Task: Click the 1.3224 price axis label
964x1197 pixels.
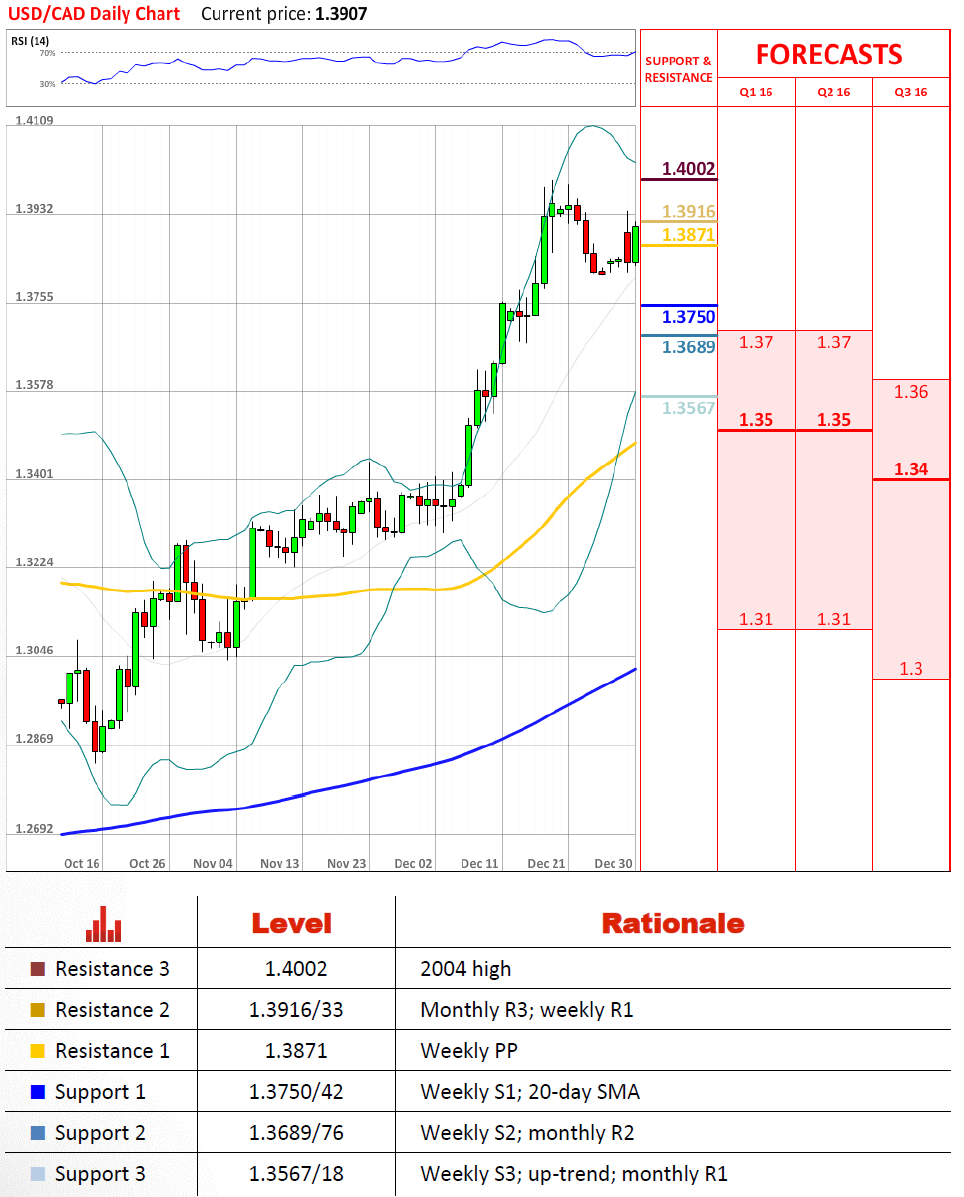Action: pos(34,563)
